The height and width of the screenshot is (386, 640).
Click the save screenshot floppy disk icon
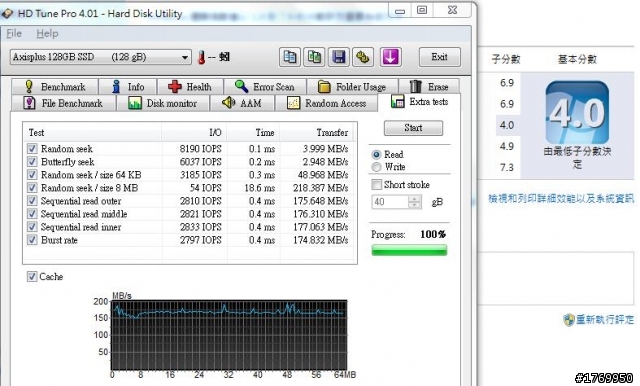339,57
